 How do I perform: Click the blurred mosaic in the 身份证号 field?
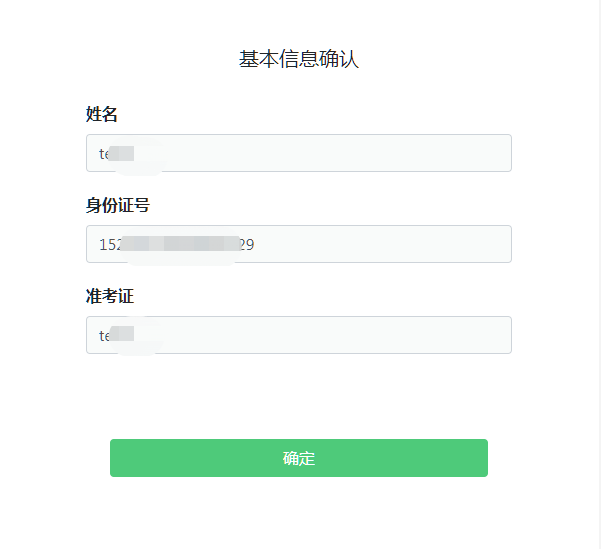(180, 243)
